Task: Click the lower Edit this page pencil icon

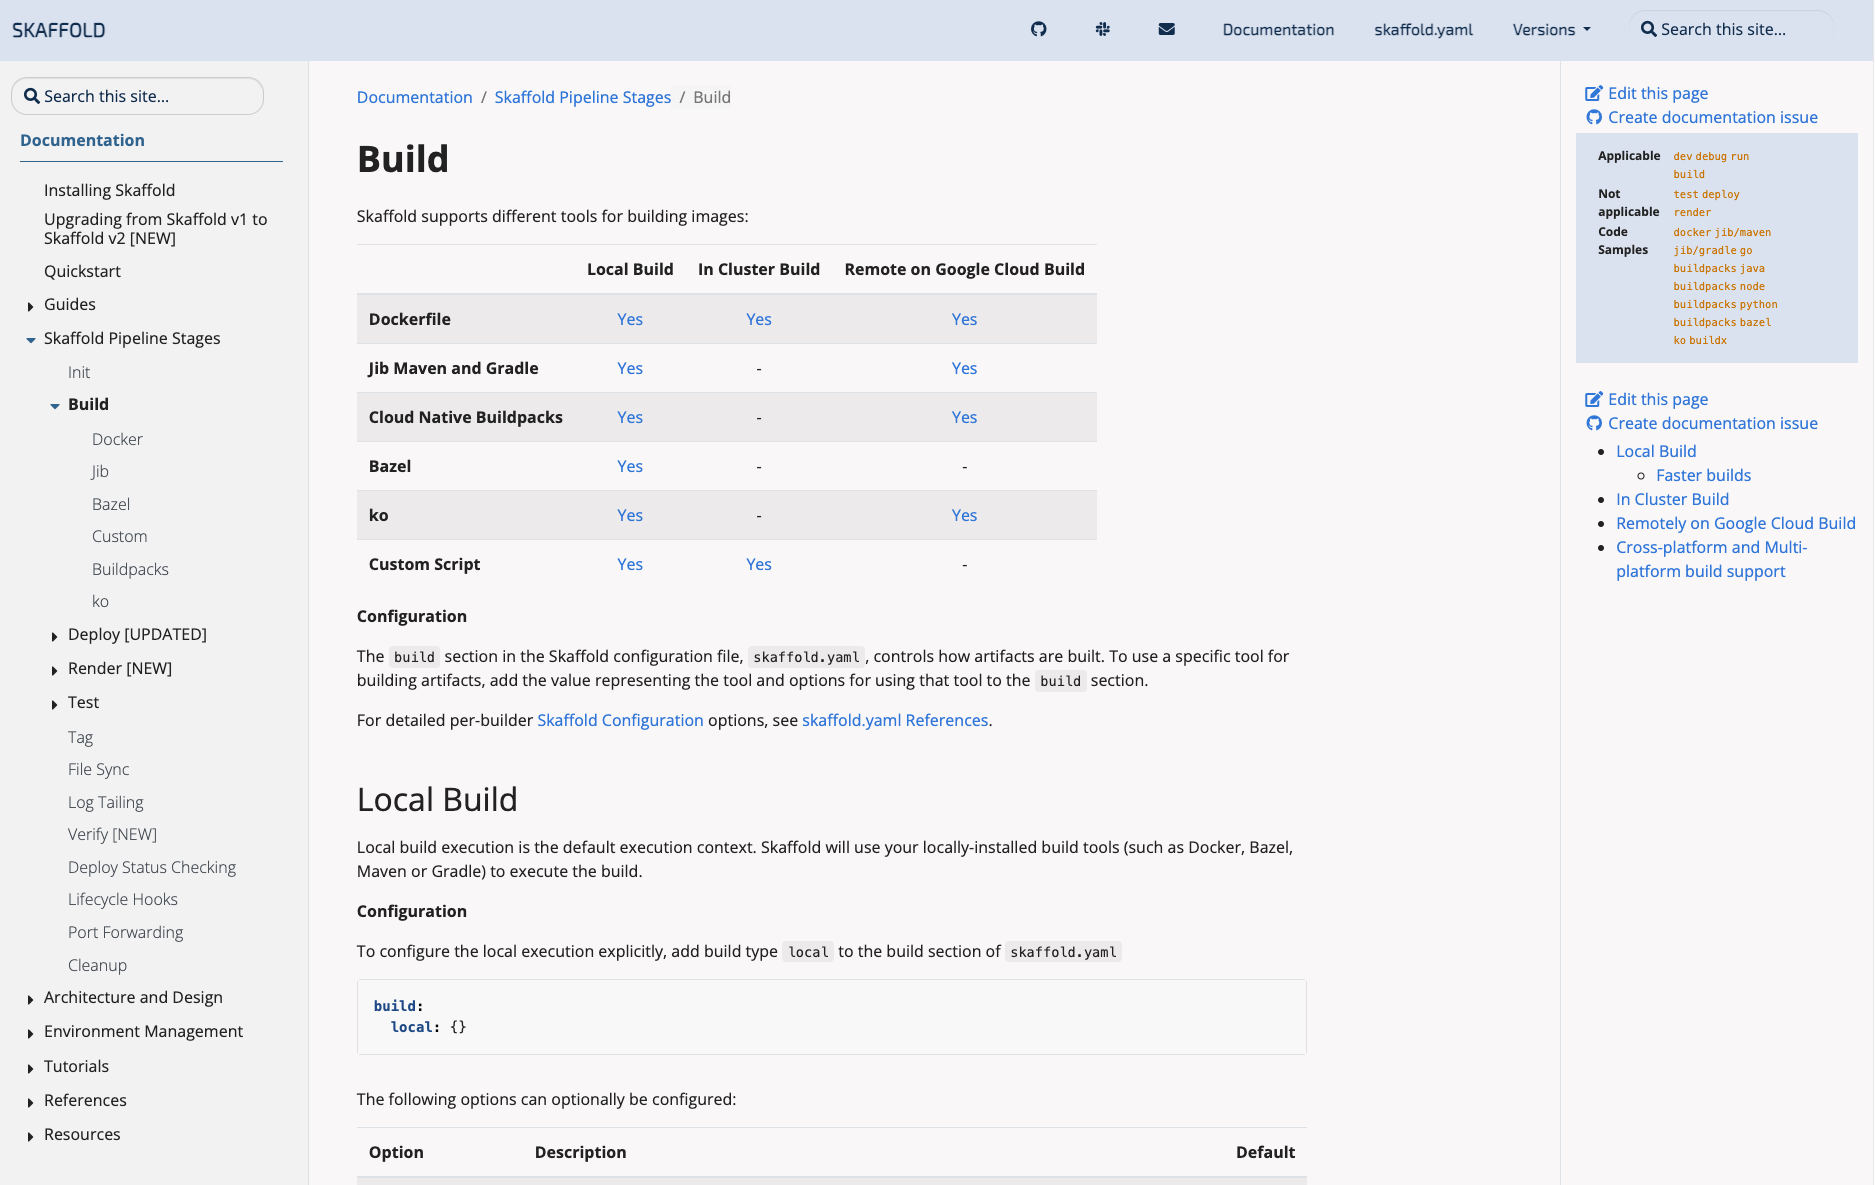Action: pyautogui.click(x=1594, y=399)
